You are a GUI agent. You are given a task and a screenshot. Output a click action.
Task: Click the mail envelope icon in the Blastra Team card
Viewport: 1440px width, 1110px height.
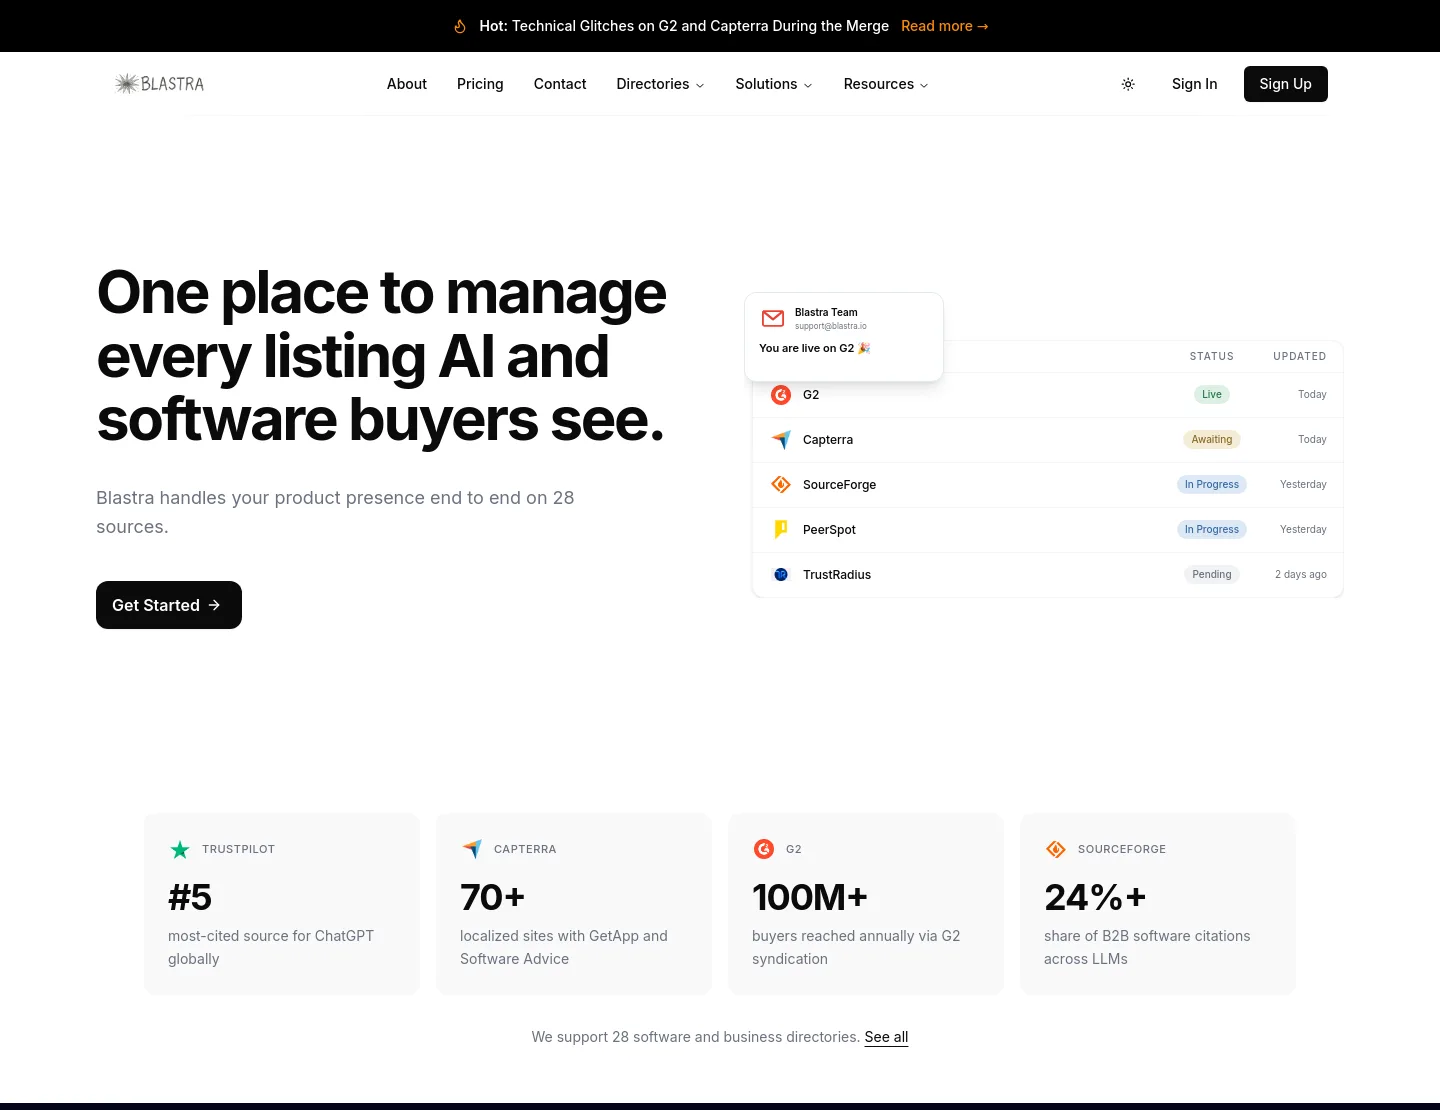[773, 318]
